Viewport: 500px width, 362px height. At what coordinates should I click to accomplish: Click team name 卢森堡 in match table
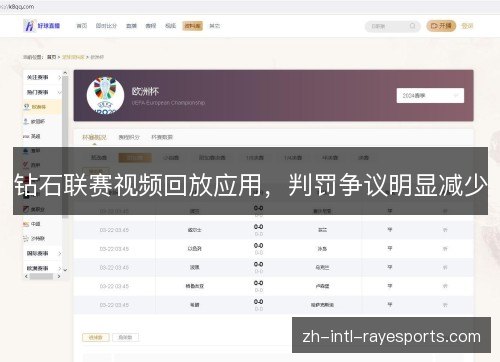point(322,286)
